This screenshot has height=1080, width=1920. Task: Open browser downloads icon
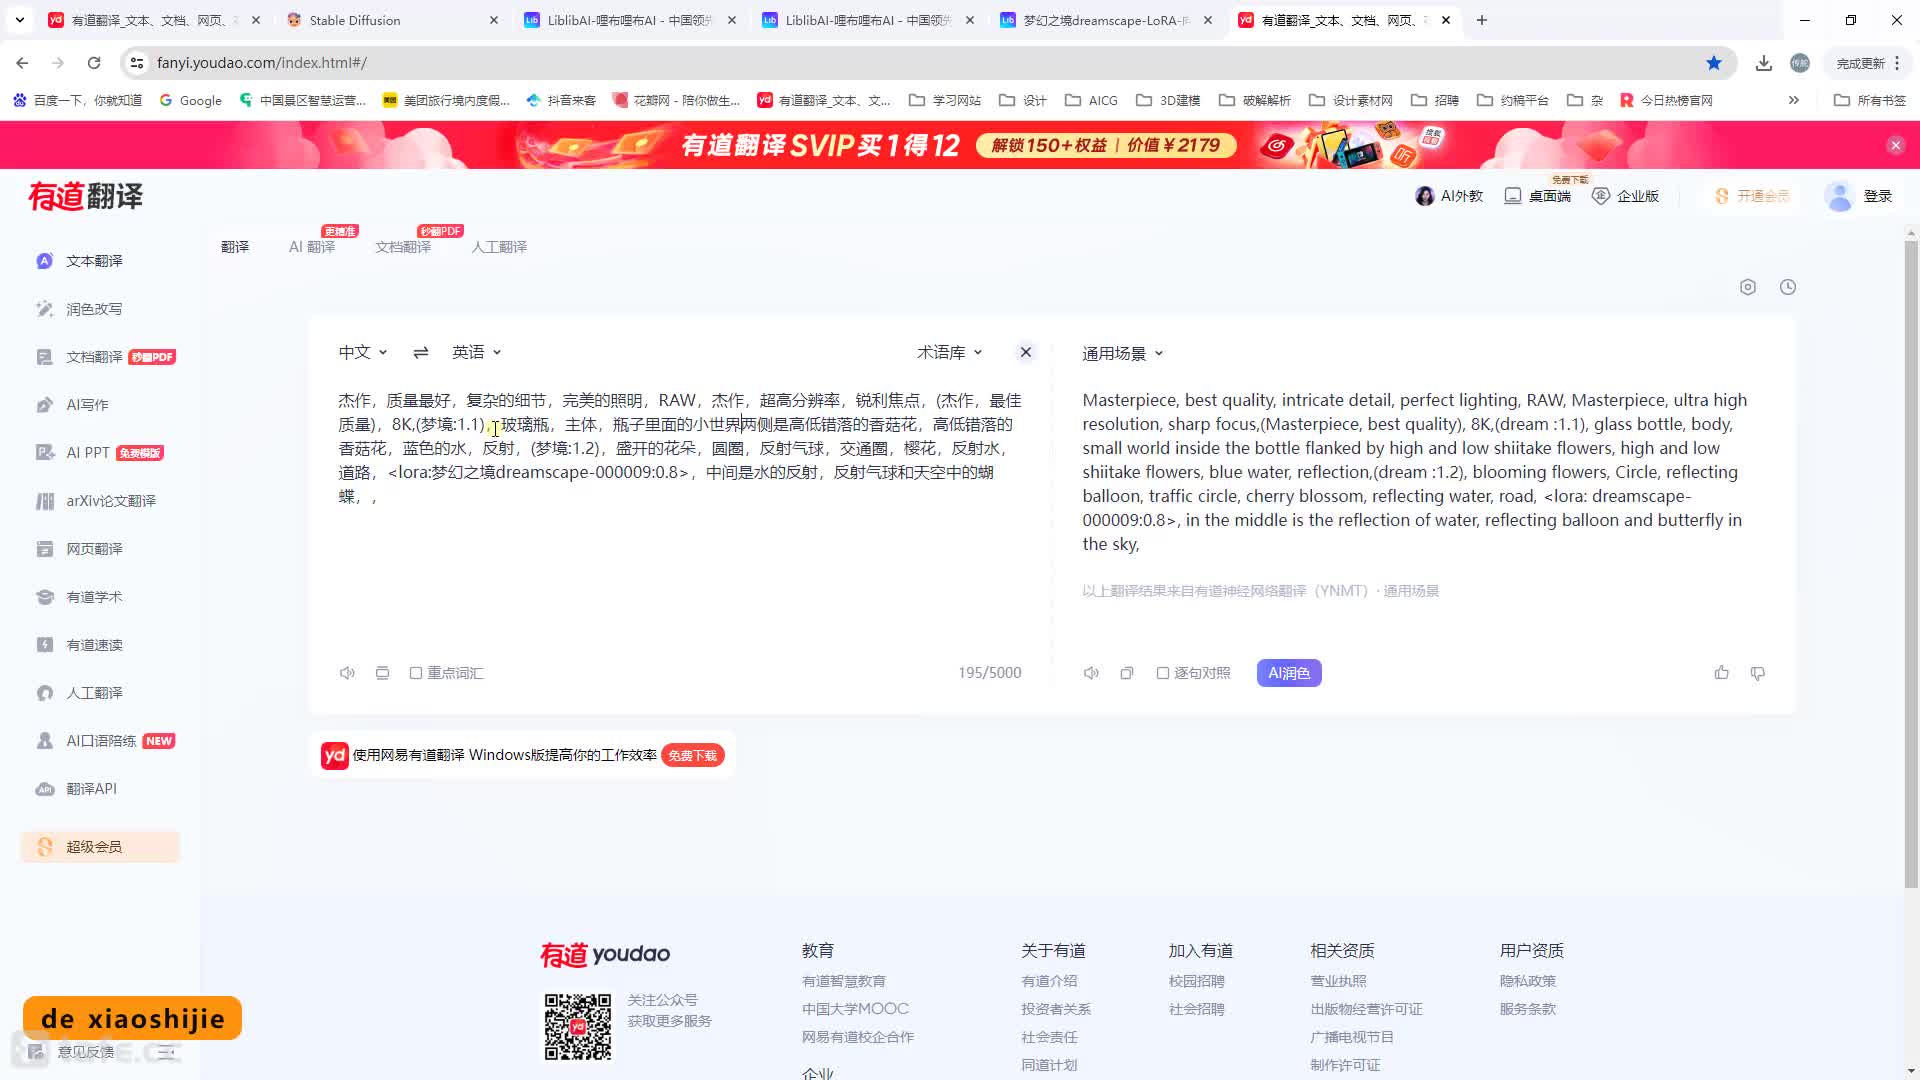click(1764, 63)
